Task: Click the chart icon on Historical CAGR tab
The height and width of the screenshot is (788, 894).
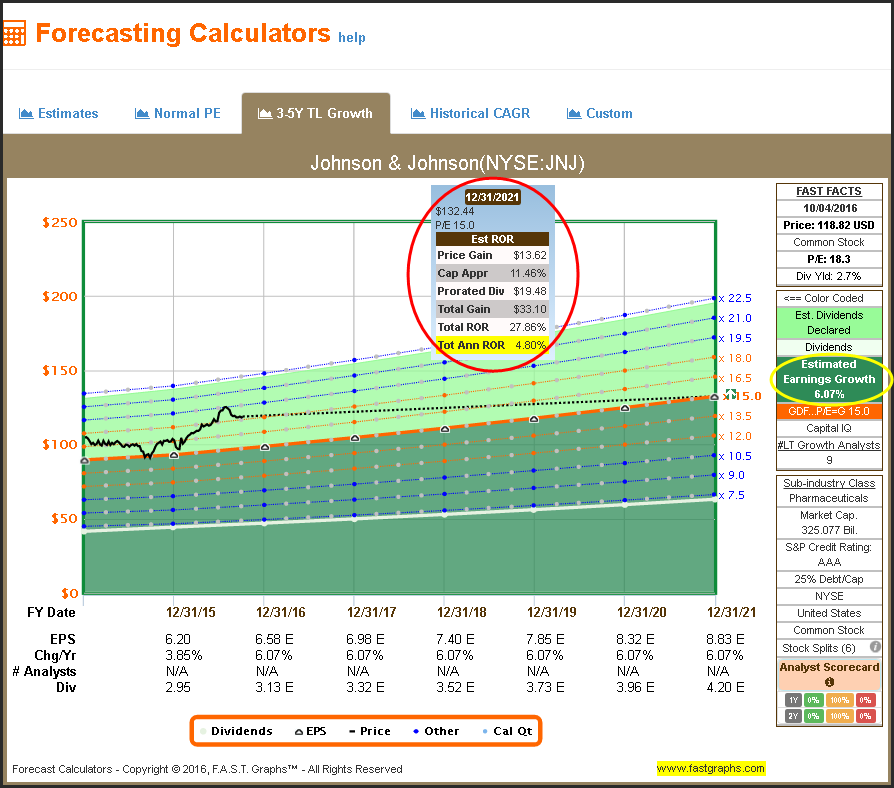Action: (x=418, y=114)
